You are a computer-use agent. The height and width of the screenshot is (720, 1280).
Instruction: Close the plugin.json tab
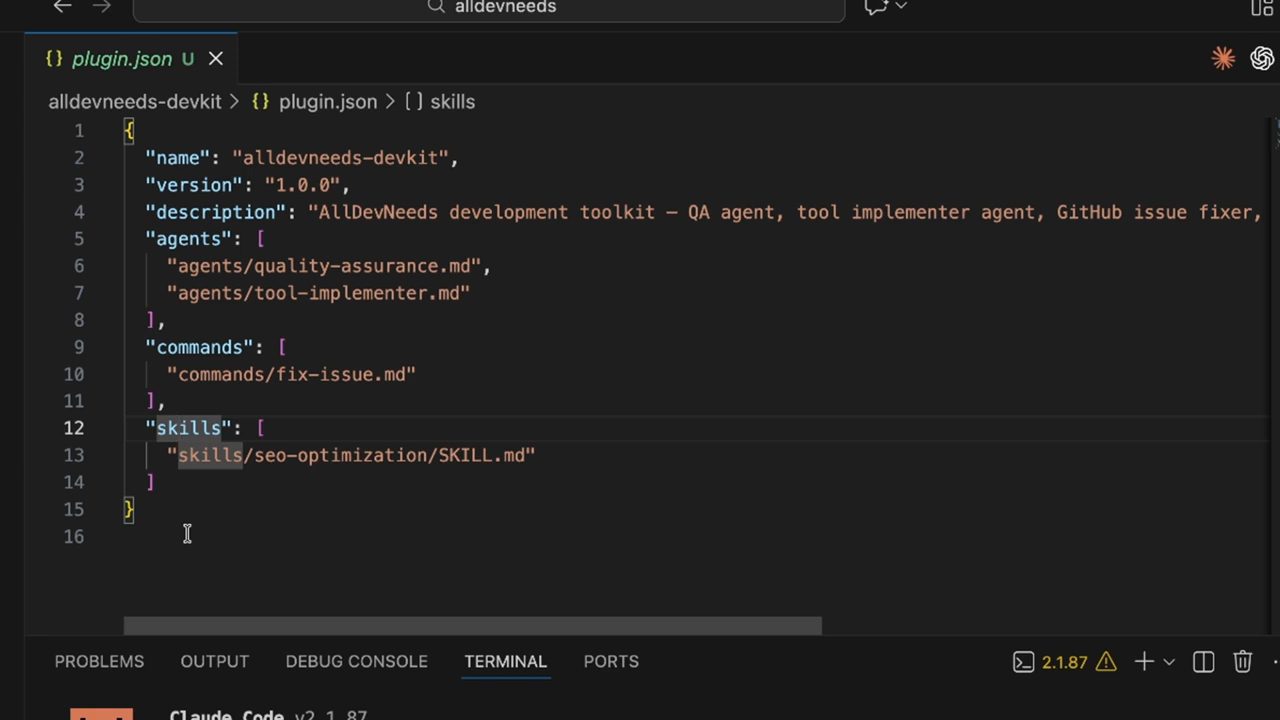coord(215,59)
